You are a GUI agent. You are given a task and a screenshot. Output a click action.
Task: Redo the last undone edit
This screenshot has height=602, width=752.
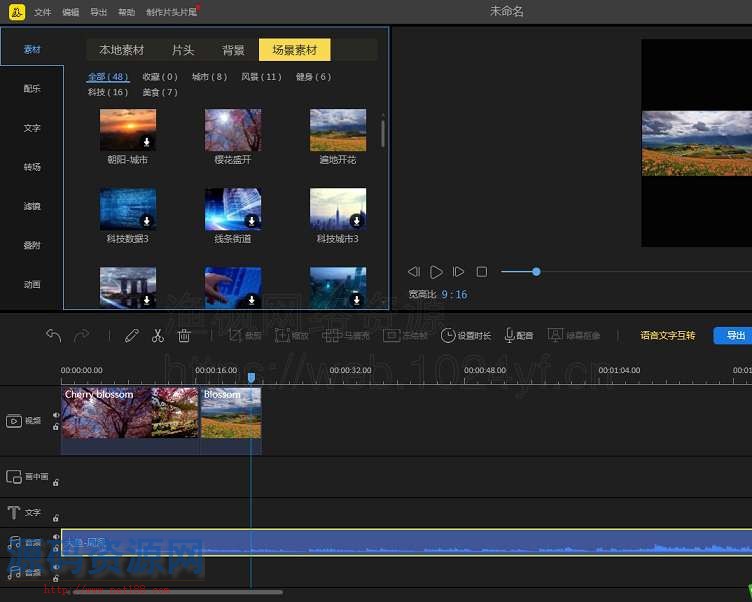[82, 335]
